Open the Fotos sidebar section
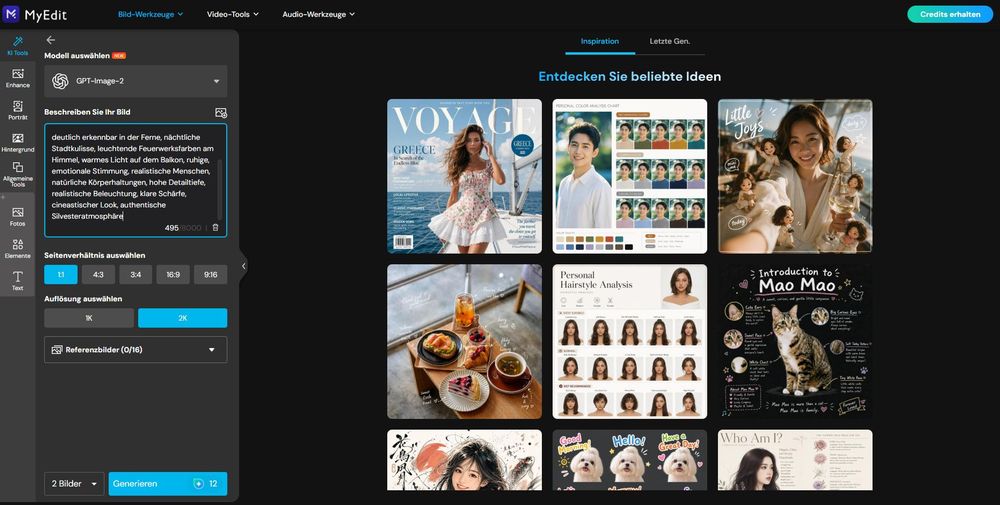Viewport: 1000px width, 505px height. click(x=17, y=217)
